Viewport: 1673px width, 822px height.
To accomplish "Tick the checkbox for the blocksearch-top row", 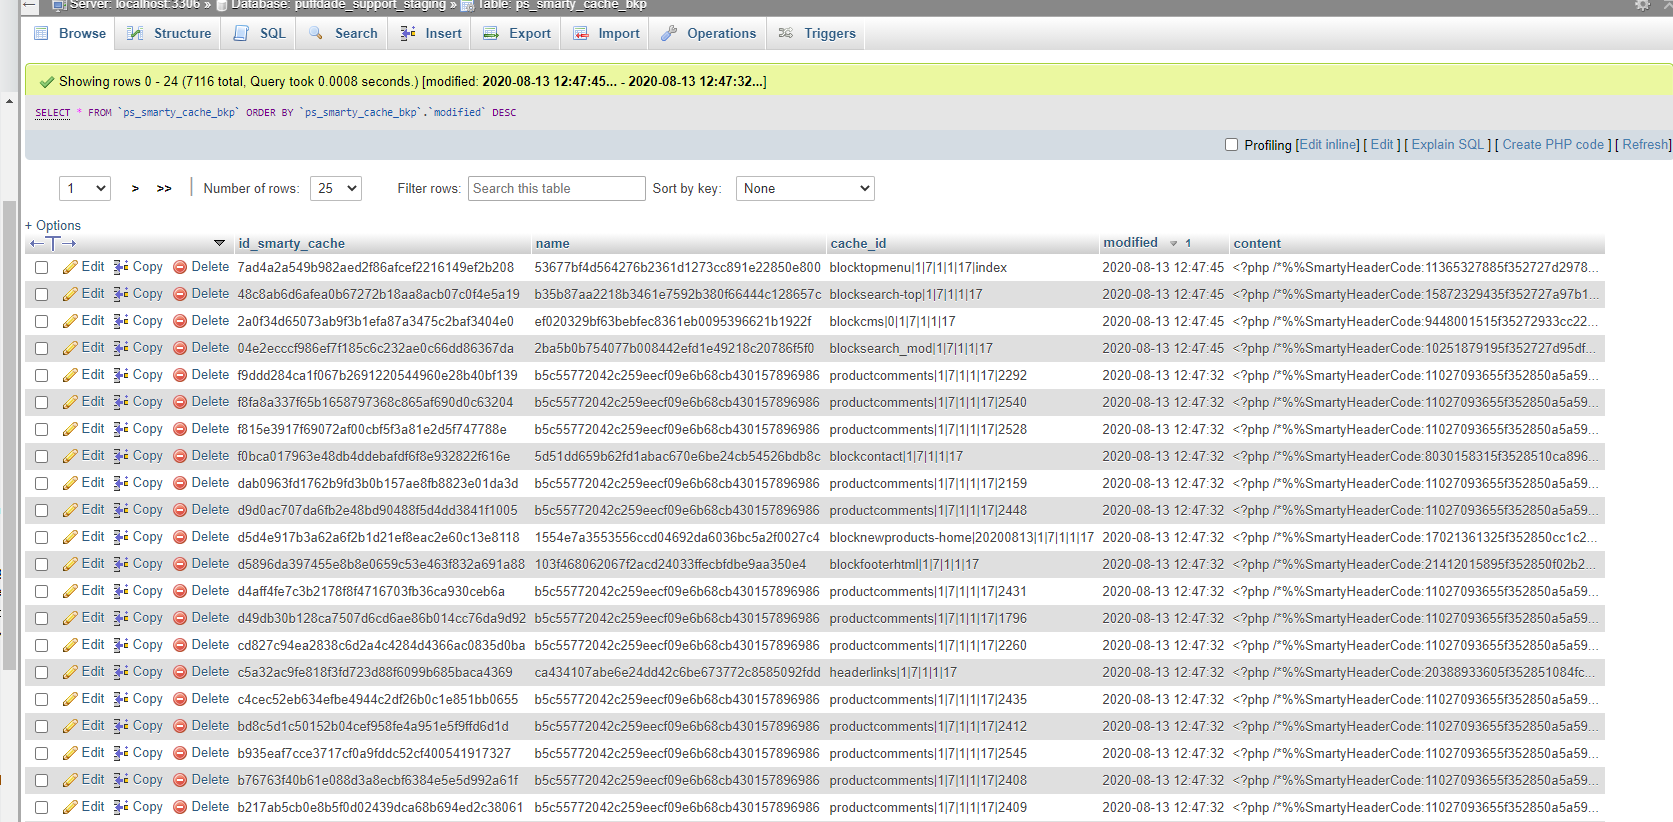I will tap(41, 295).
